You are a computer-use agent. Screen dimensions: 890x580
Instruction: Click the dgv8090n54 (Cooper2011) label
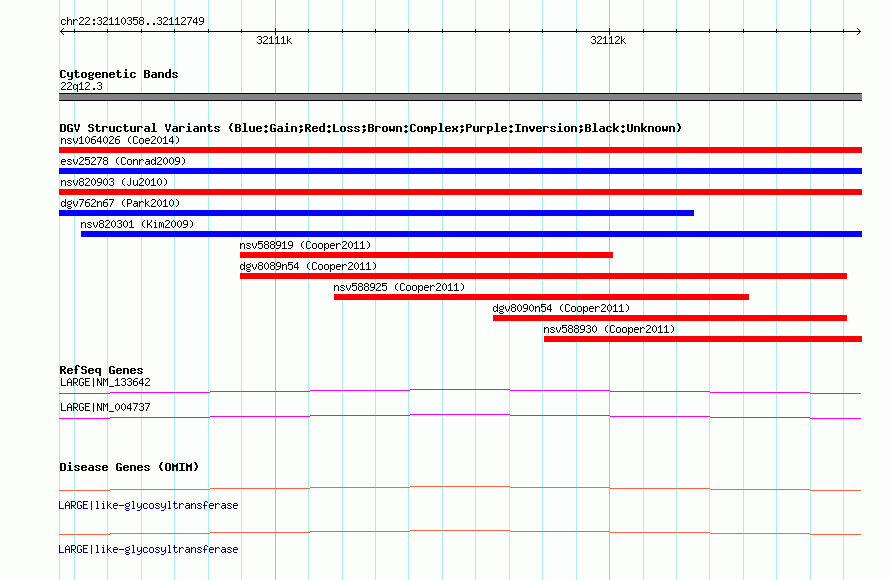(x=561, y=308)
